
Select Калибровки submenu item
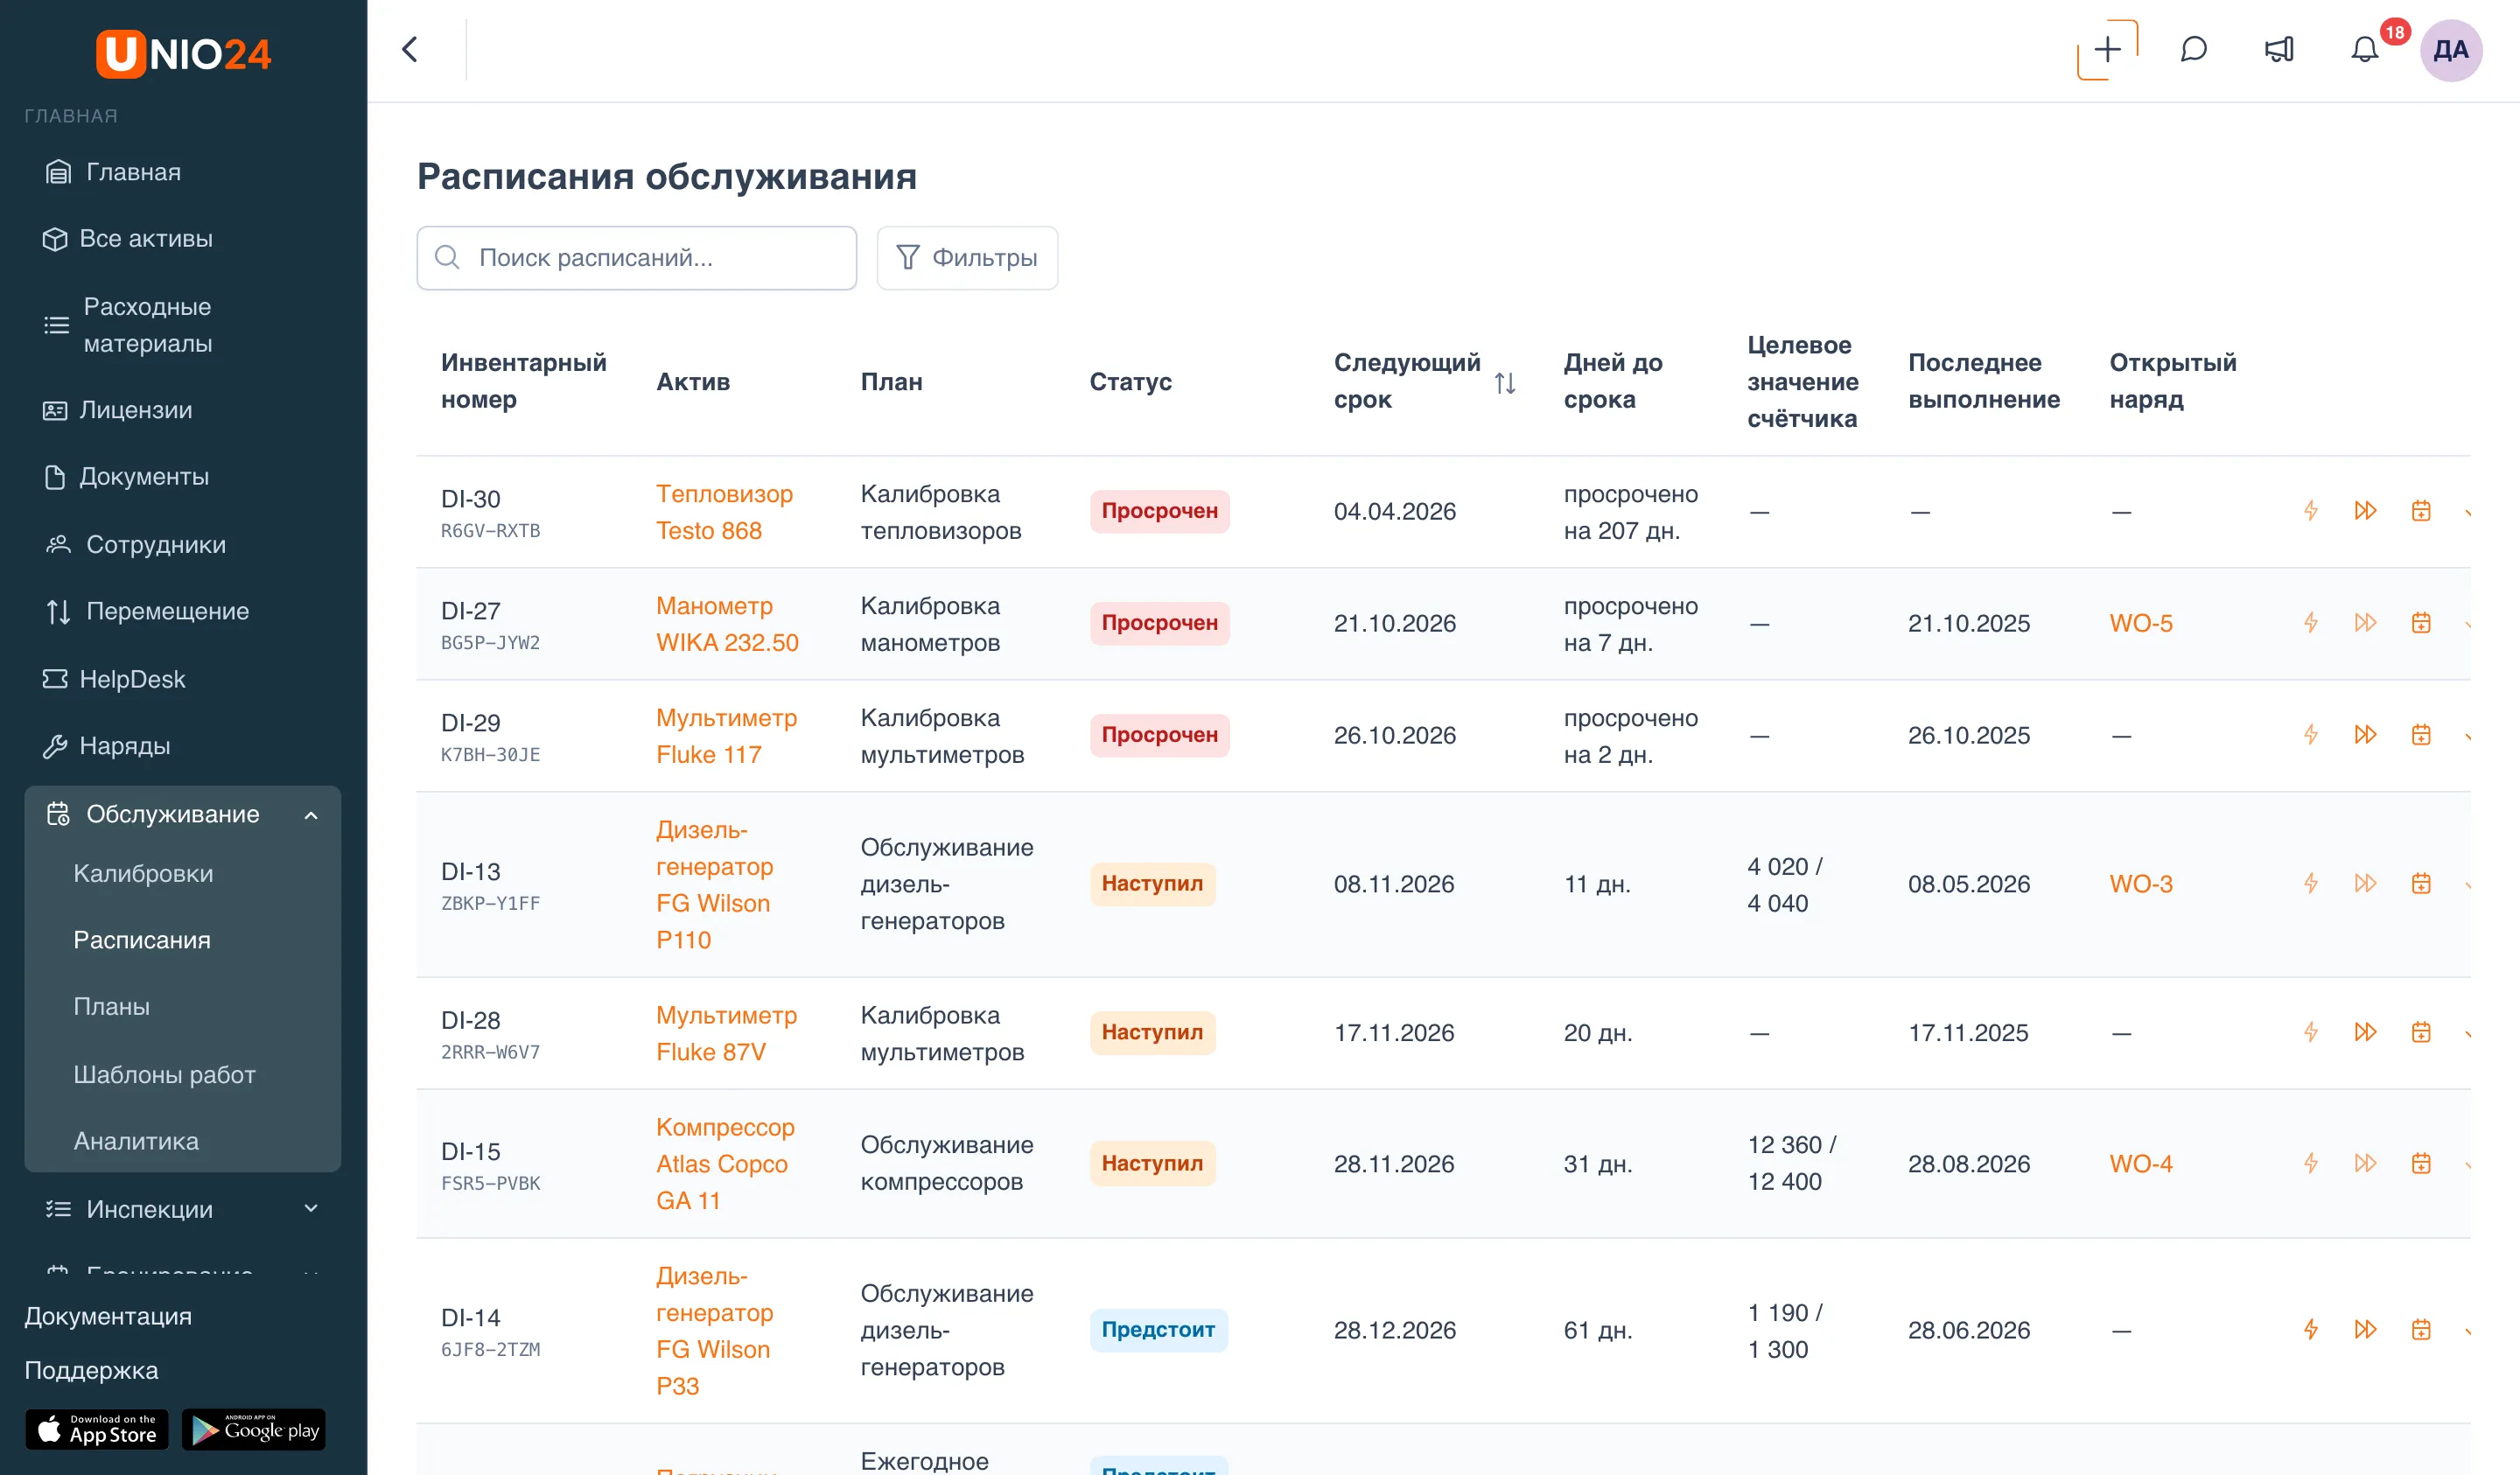tap(143, 873)
